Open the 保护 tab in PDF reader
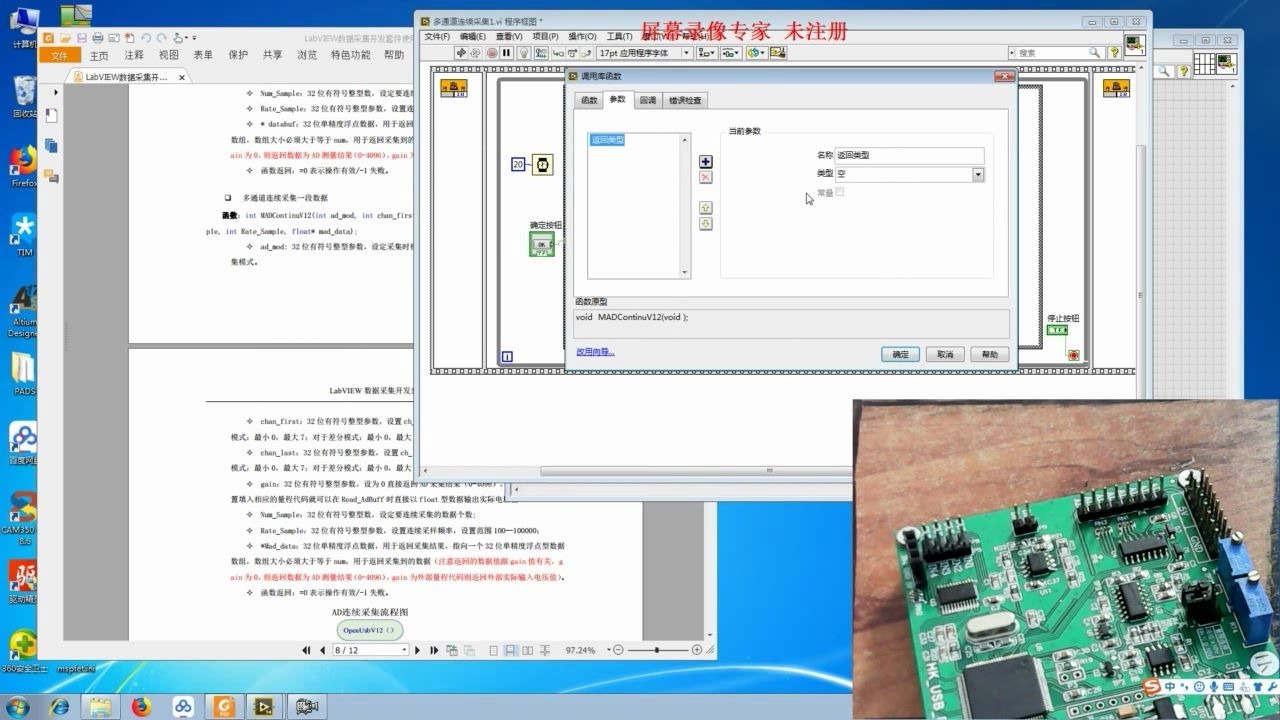1280x720 pixels. tap(238, 55)
